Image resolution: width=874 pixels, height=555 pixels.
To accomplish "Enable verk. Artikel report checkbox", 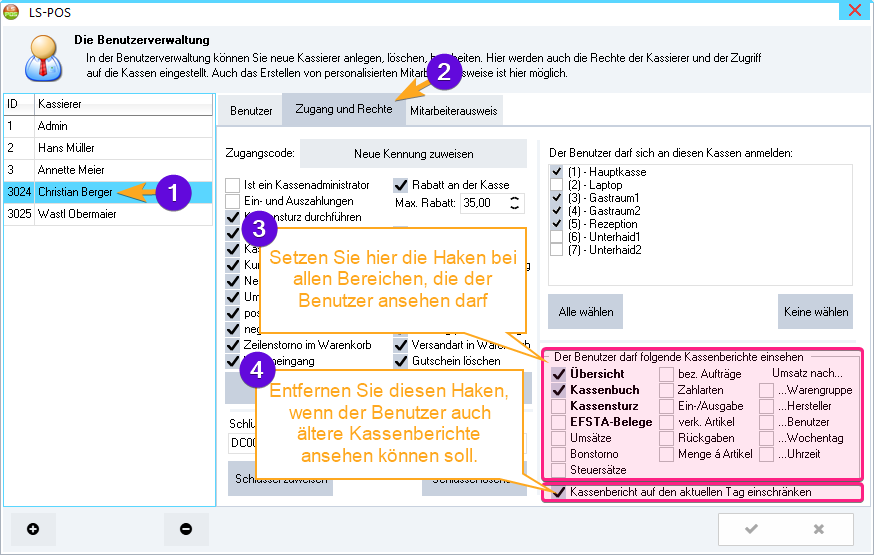I will click(x=667, y=422).
